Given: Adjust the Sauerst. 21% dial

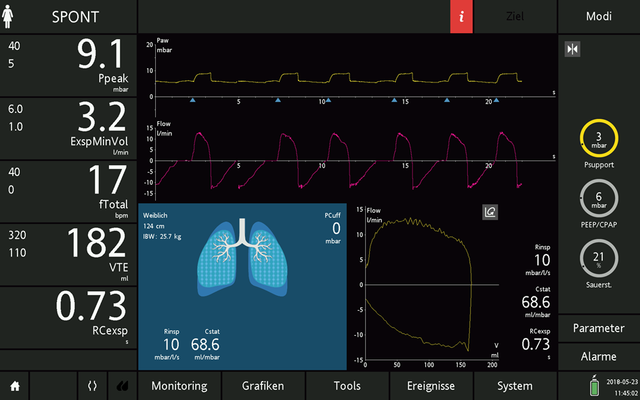Looking at the screenshot, I should pyautogui.click(x=599, y=258).
